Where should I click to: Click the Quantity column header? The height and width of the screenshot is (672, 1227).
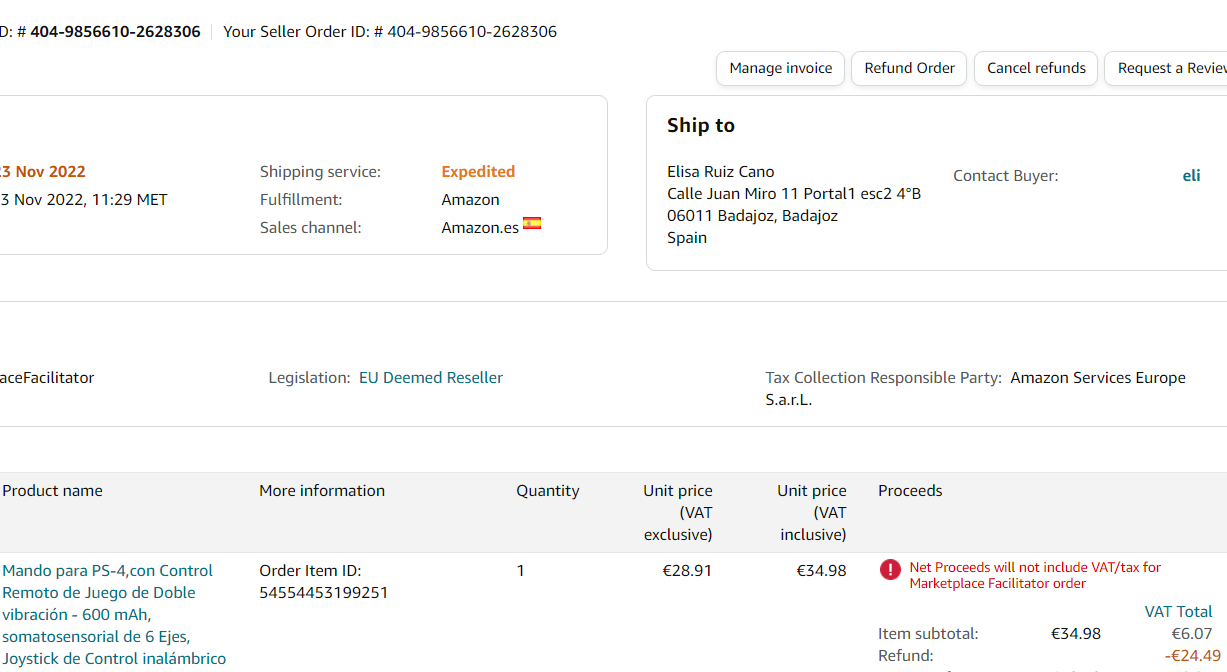[547, 491]
